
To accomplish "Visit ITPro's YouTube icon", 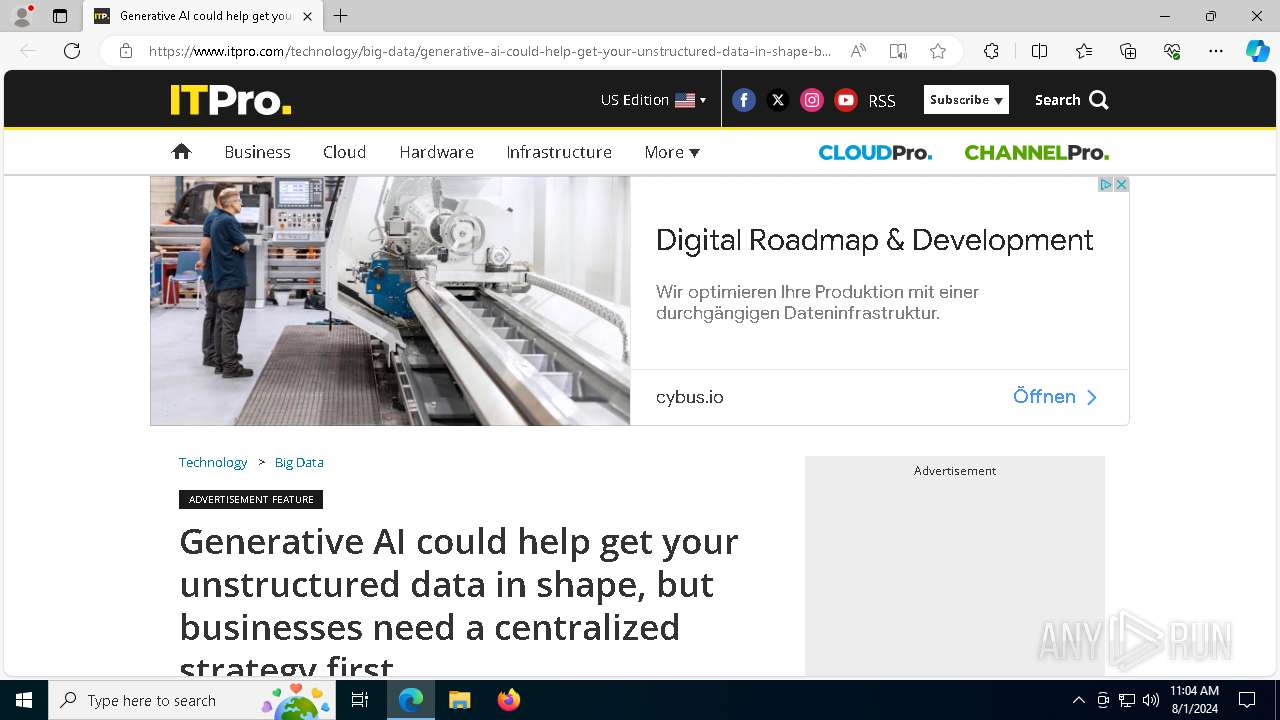I will click(x=846, y=100).
